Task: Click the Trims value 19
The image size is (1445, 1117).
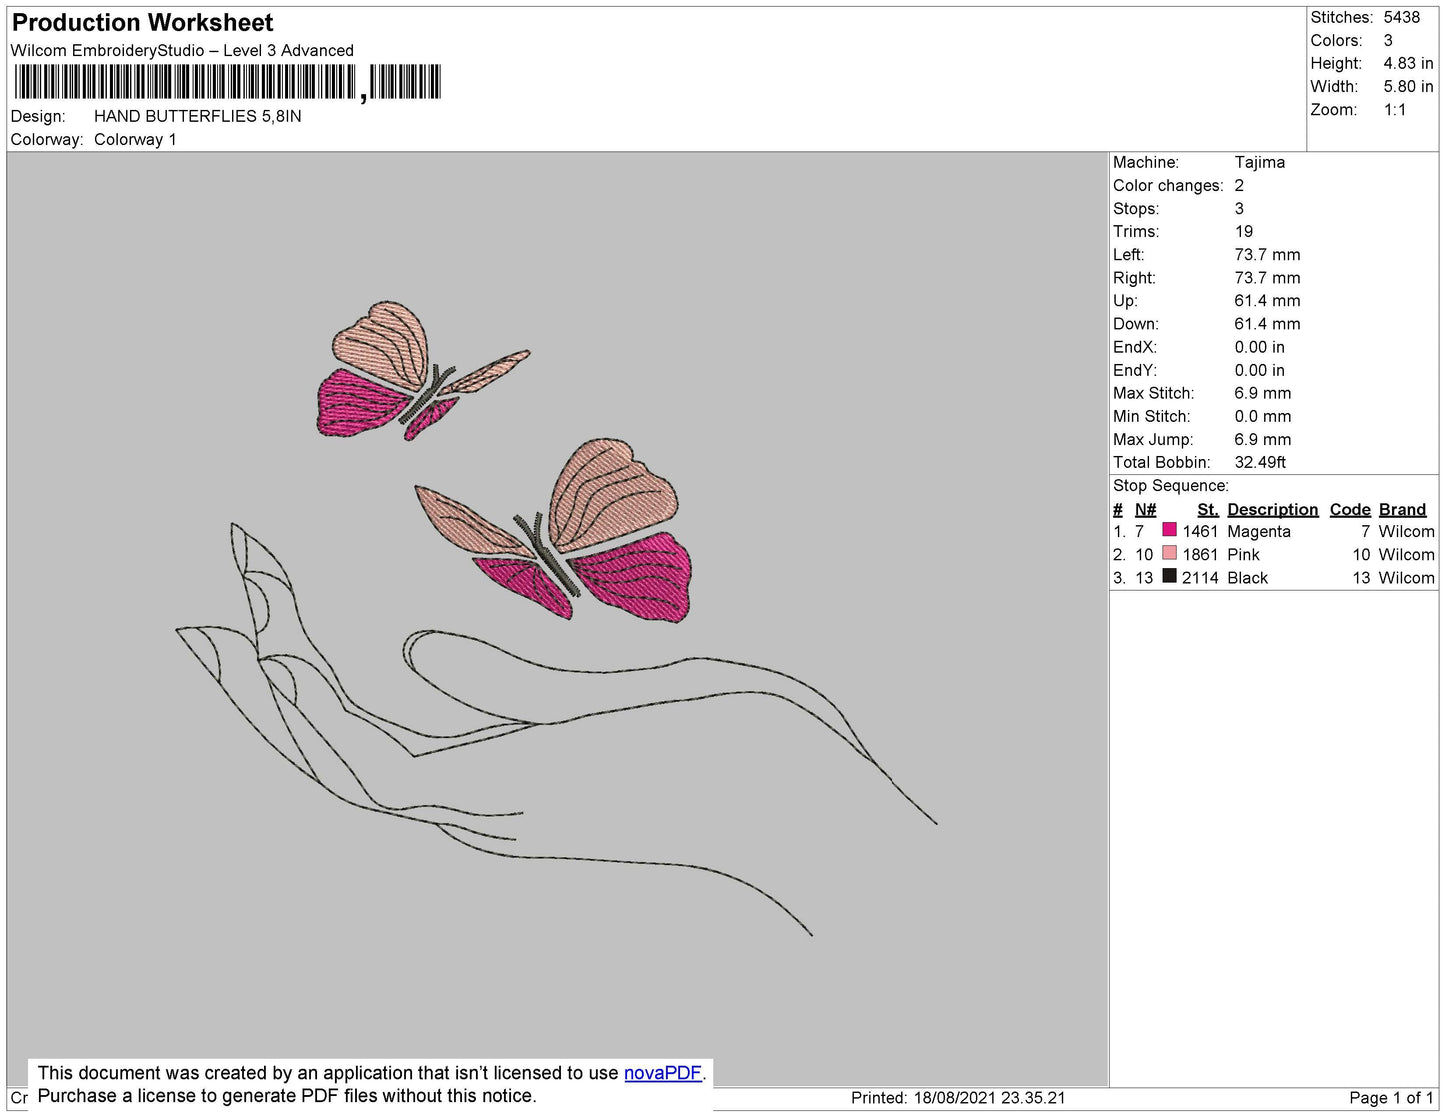Action: coord(1243,231)
